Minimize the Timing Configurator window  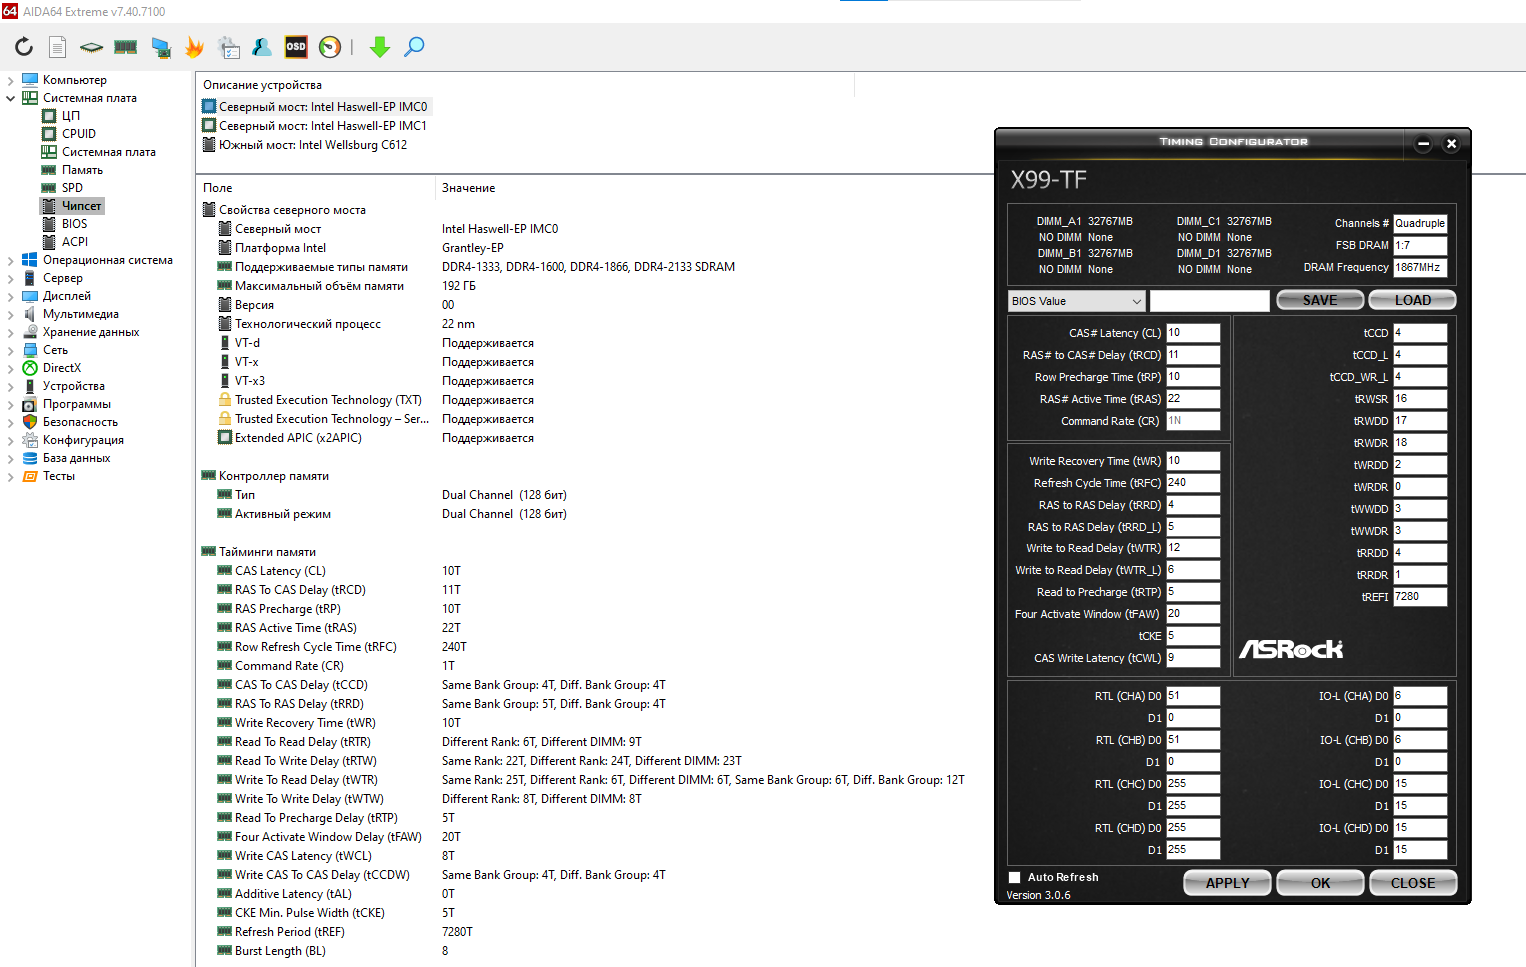tap(1423, 144)
